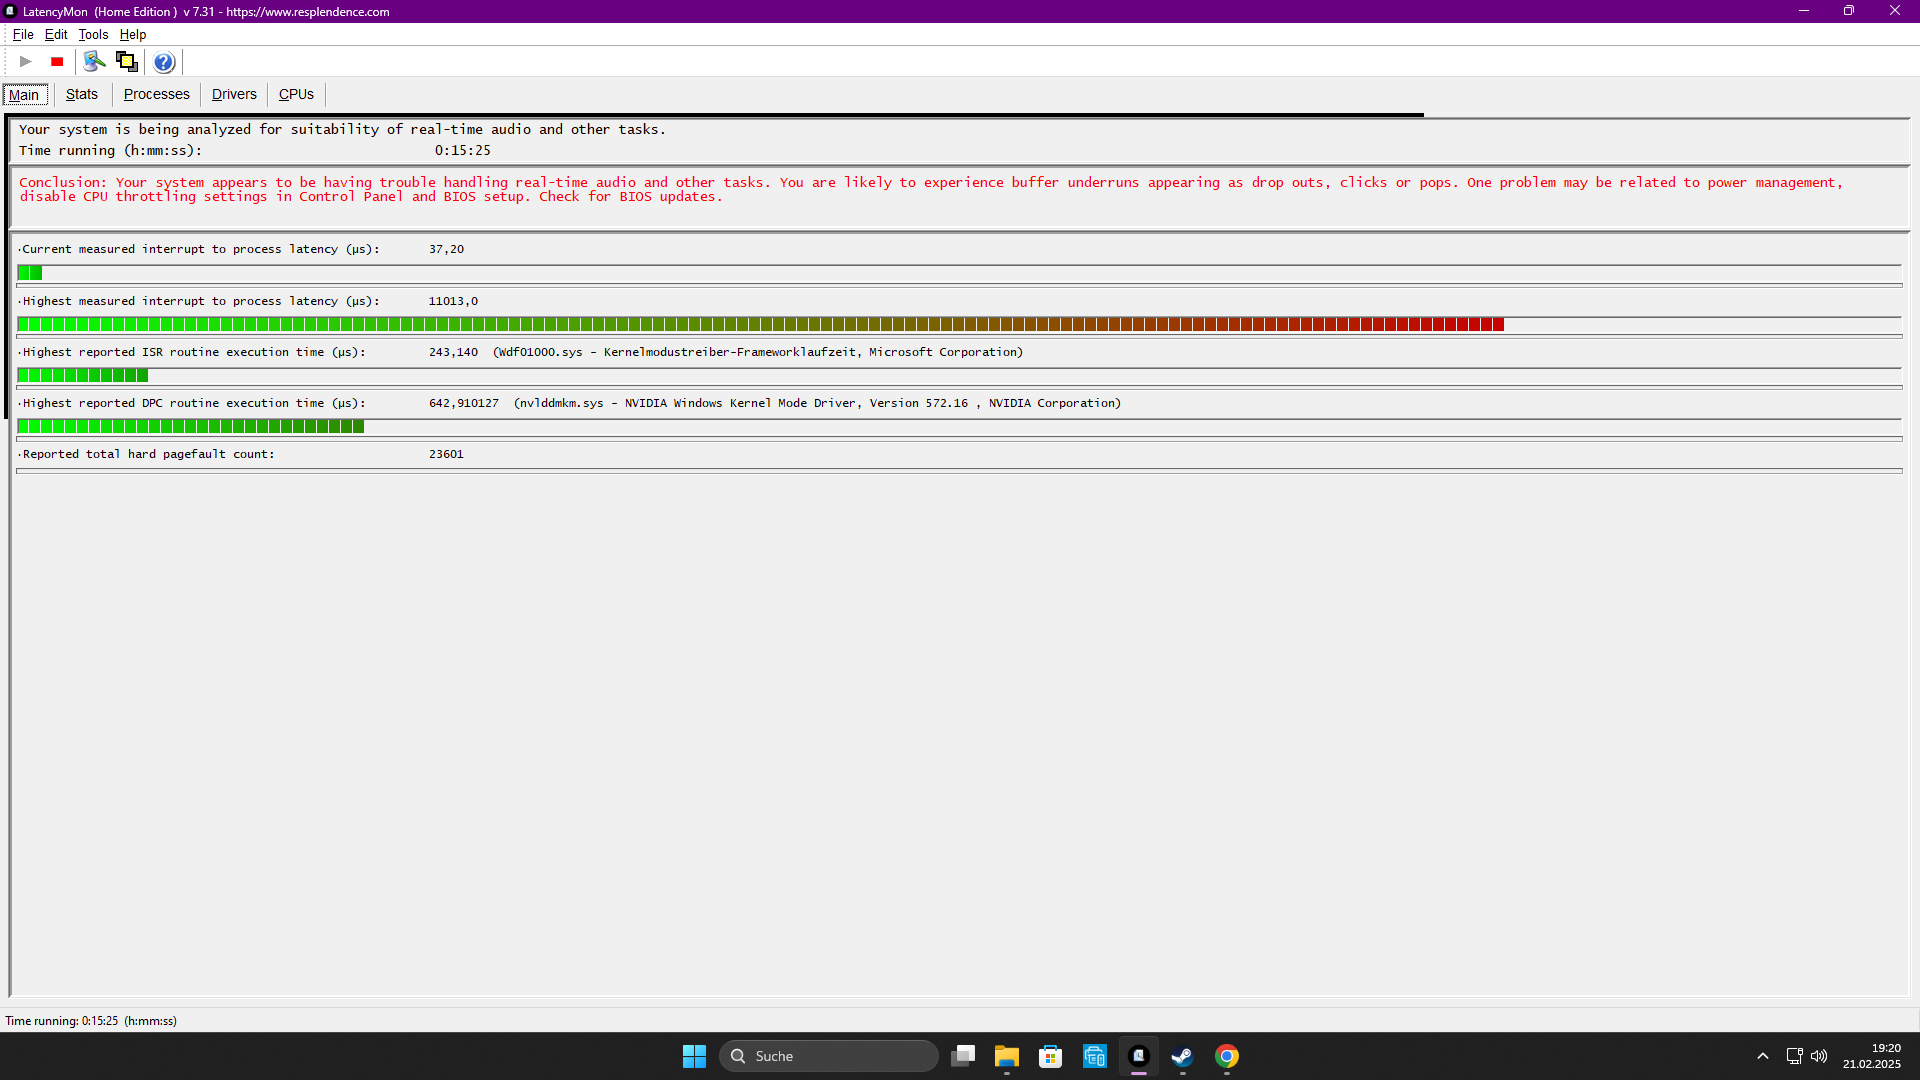The image size is (1920, 1080).
Task: Stop monitoring with the red square
Action: 57,62
